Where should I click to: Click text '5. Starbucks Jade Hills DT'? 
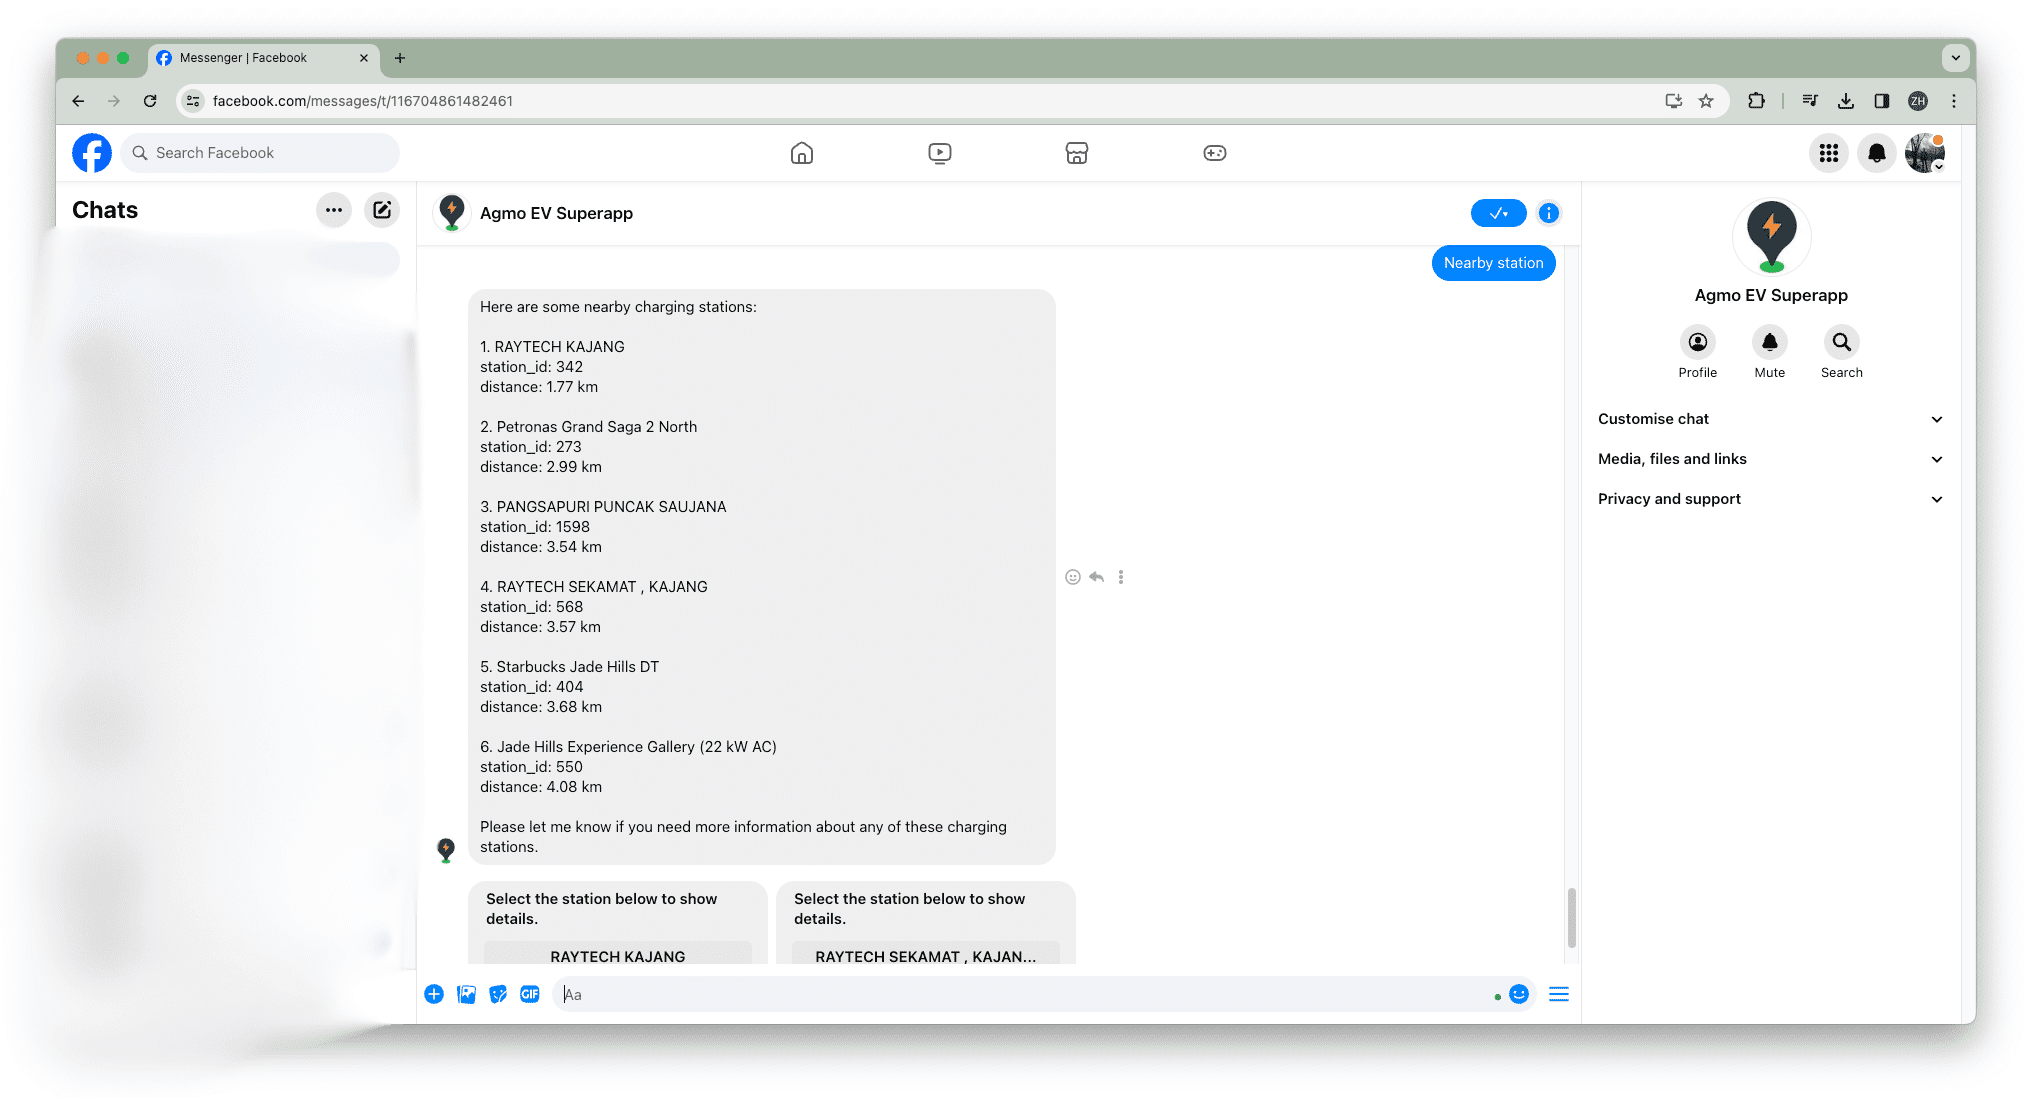(x=569, y=667)
